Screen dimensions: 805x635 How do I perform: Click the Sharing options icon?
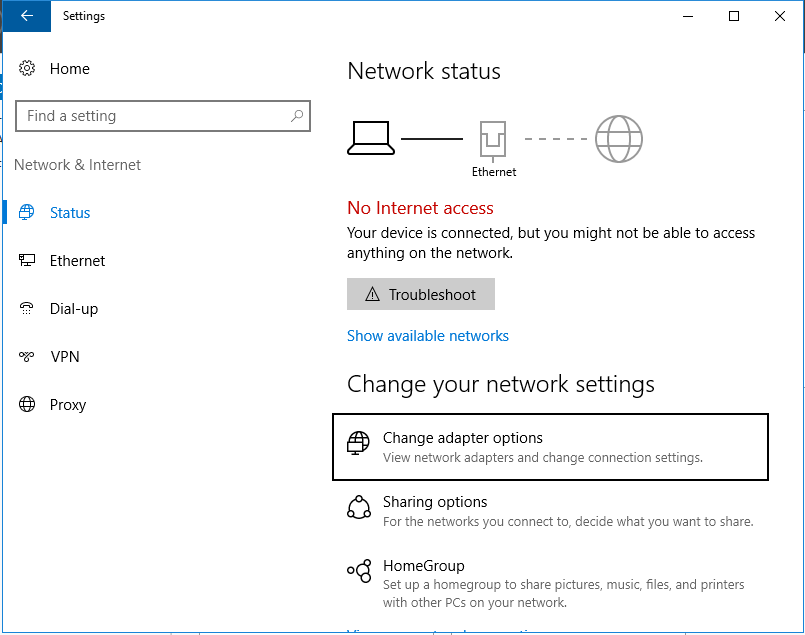pyautogui.click(x=358, y=507)
